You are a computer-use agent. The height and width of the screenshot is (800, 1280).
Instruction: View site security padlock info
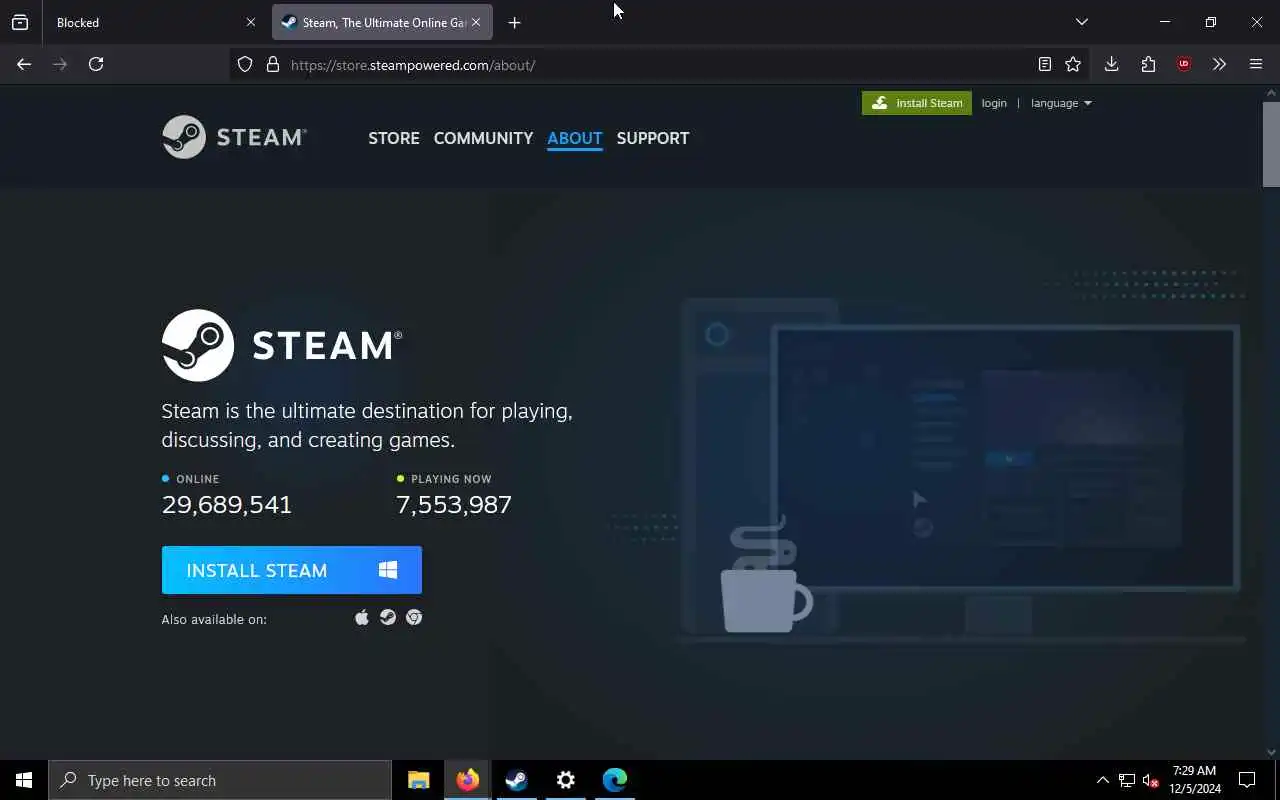[x=272, y=65]
